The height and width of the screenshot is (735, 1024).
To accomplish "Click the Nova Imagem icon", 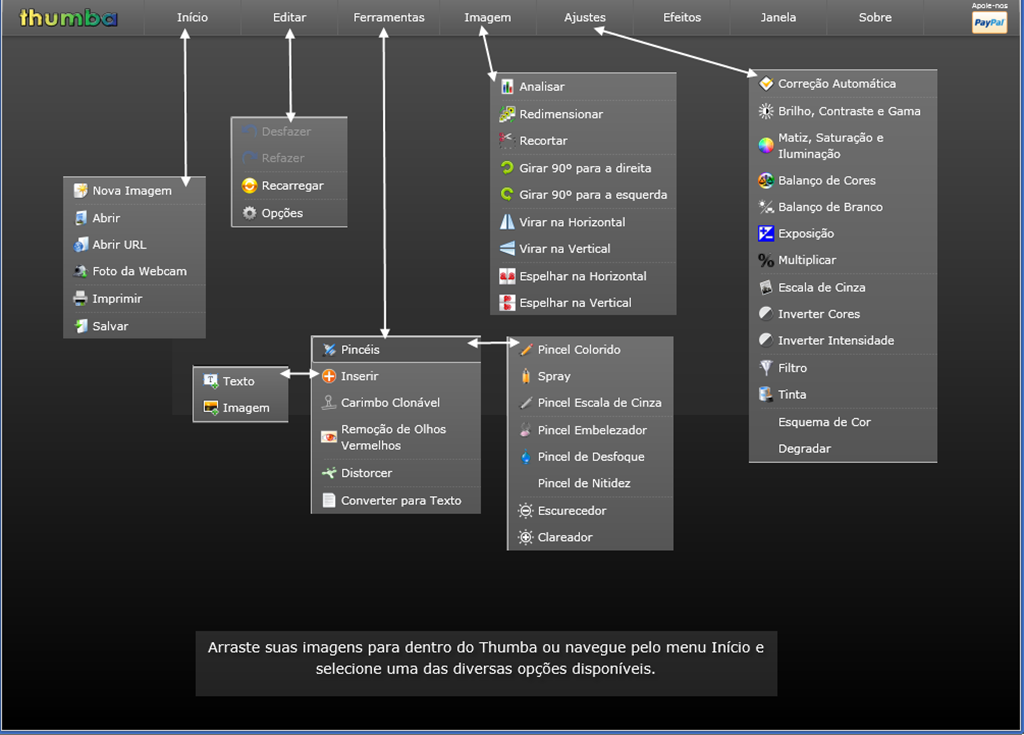I will [80, 191].
